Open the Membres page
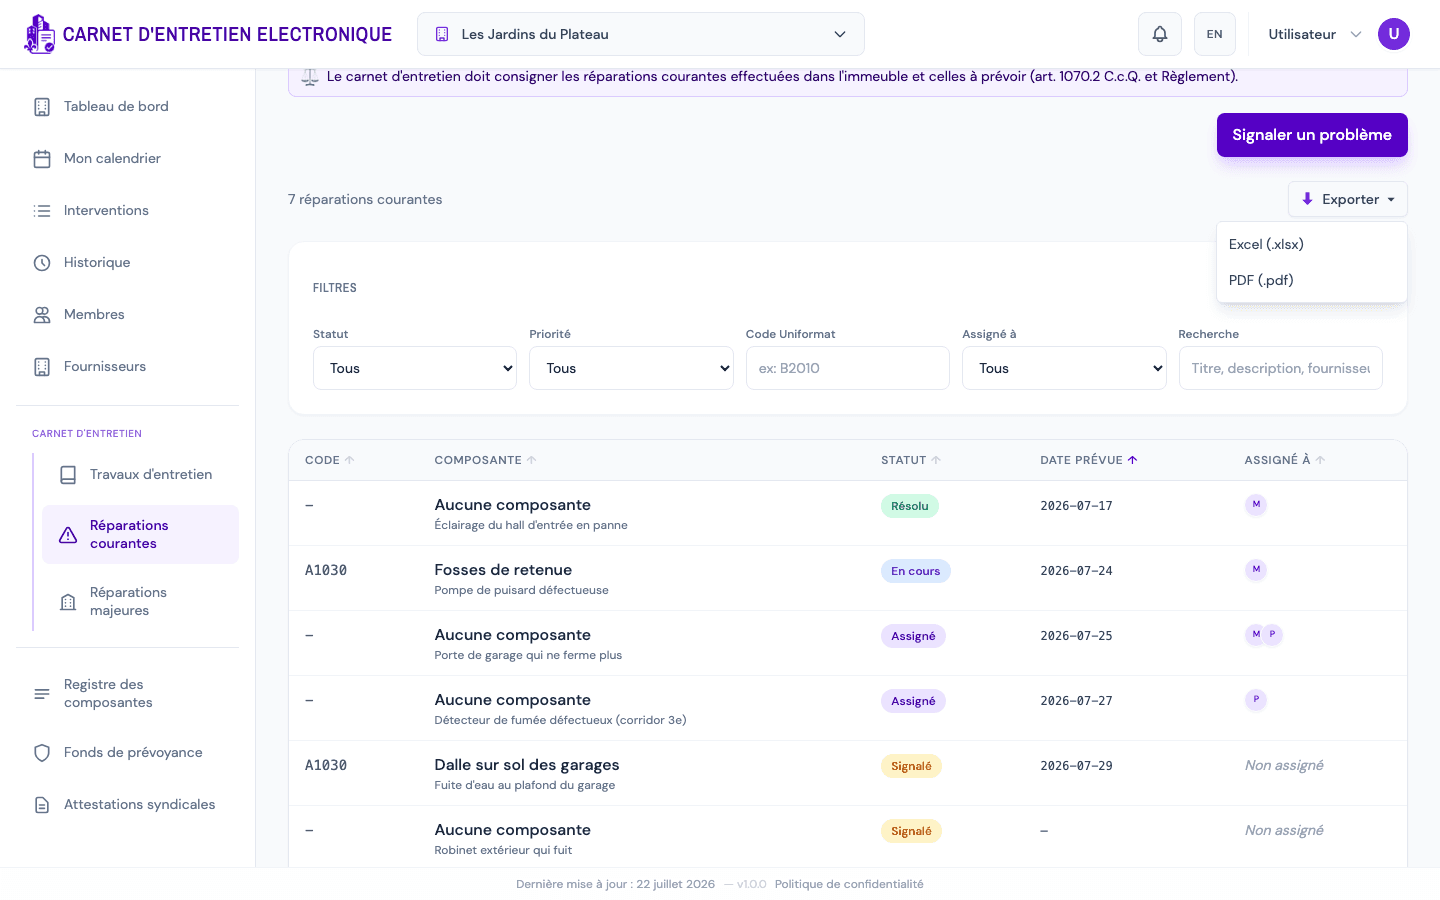Viewport: 1440px width, 900px height. 127,315
